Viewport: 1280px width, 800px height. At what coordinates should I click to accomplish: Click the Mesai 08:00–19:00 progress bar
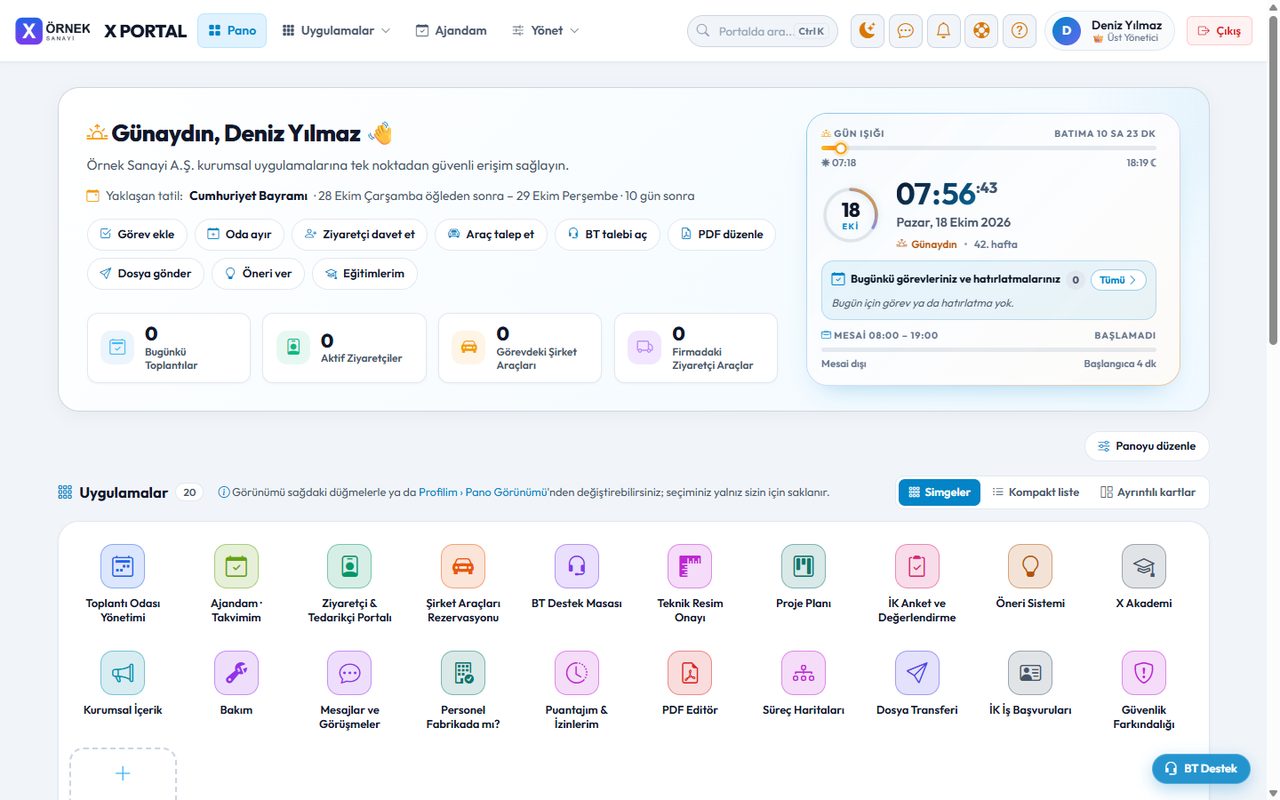tap(988, 350)
